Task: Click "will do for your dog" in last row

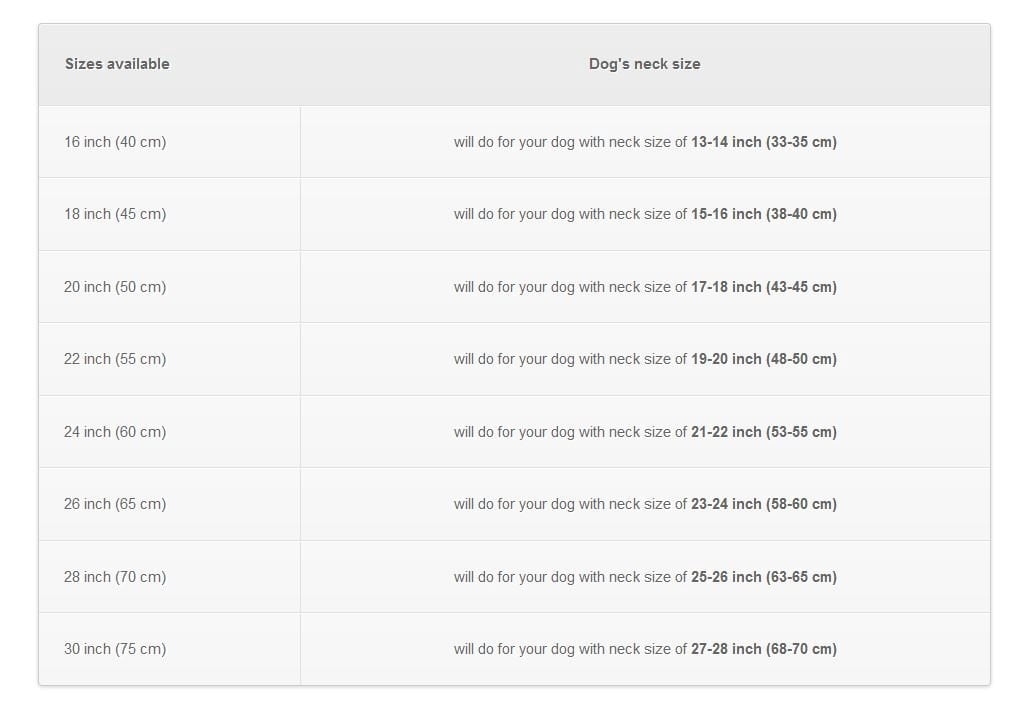Action: pyautogui.click(x=514, y=649)
